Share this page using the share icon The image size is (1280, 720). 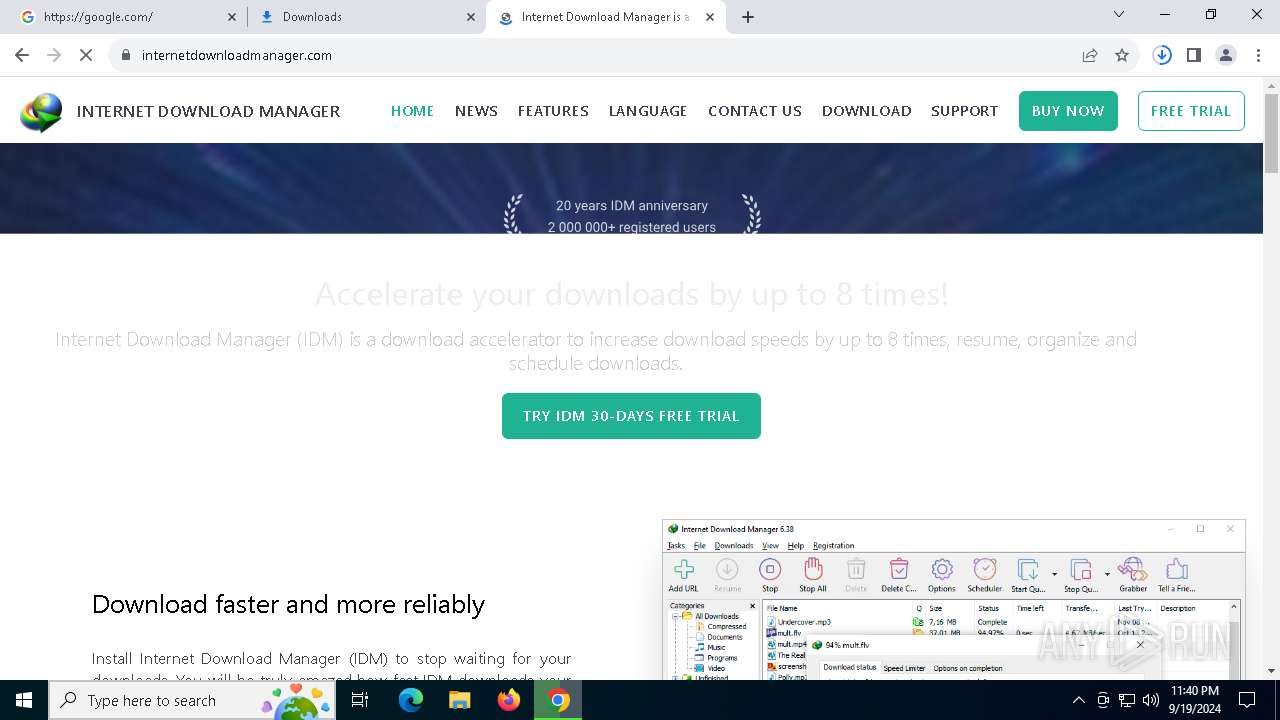tap(1090, 55)
